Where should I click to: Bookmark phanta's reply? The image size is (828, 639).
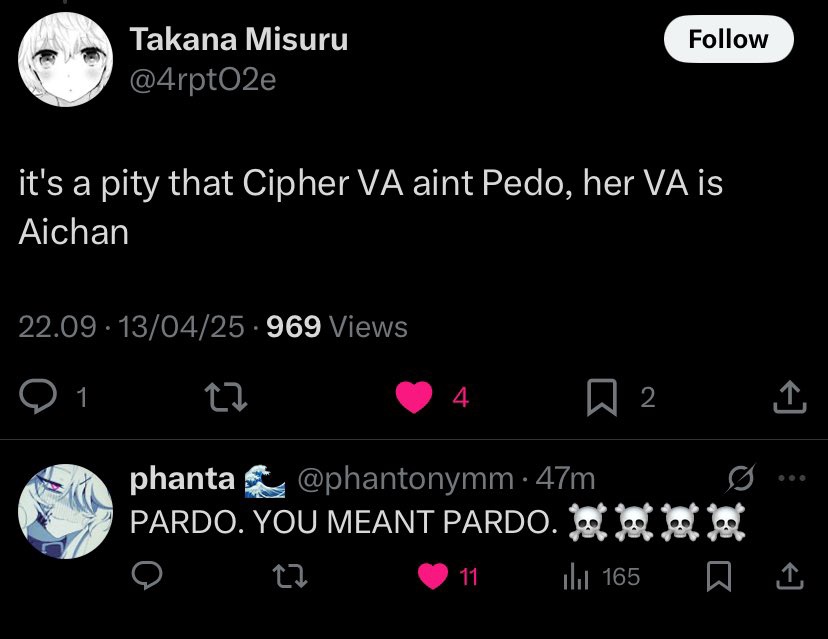coord(717,577)
